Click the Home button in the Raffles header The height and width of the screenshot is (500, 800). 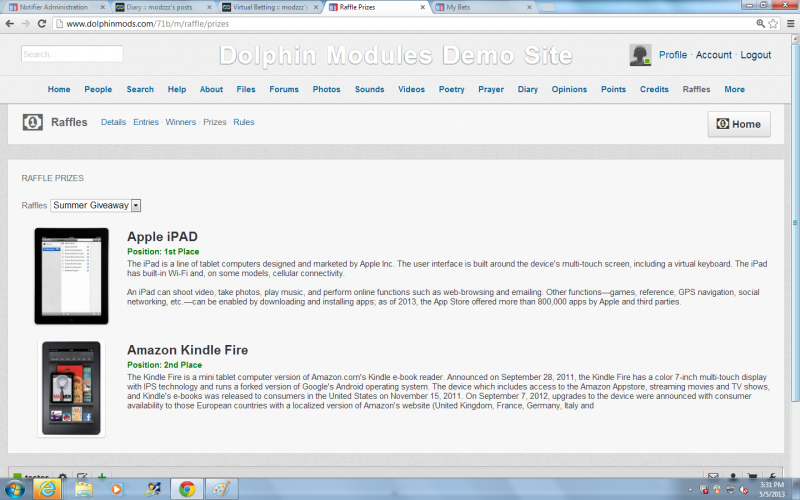pyautogui.click(x=739, y=124)
